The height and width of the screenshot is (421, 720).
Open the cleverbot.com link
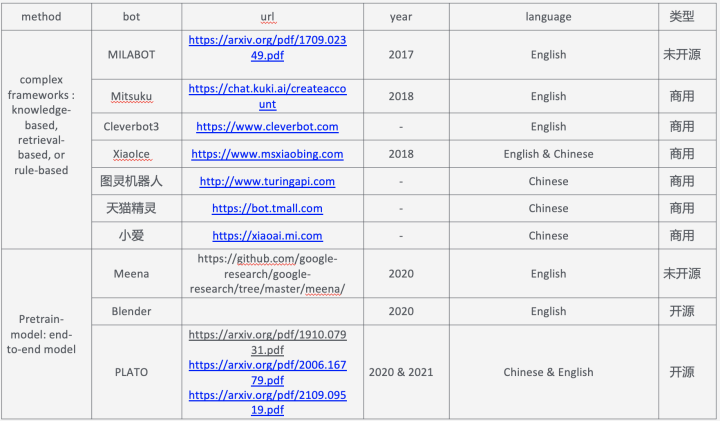click(267, 127)
